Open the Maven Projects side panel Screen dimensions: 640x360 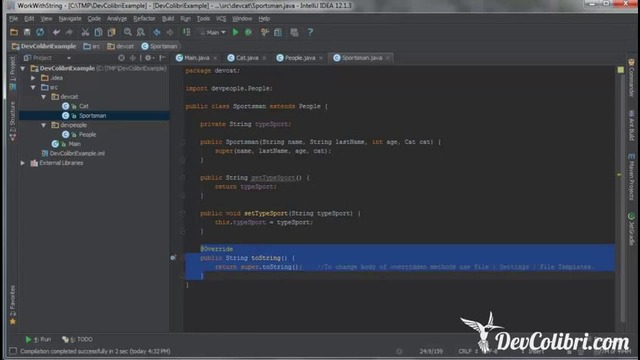pos(631,177)
